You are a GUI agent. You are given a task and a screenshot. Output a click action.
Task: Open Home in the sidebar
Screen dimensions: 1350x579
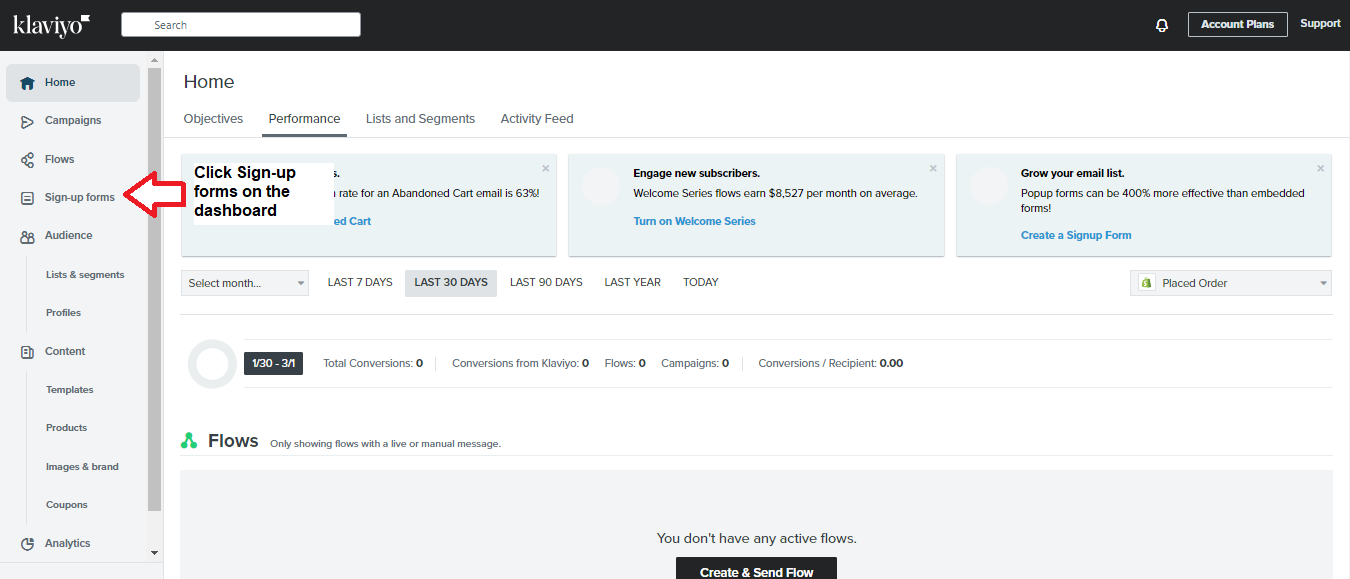(x=73, y=83)
